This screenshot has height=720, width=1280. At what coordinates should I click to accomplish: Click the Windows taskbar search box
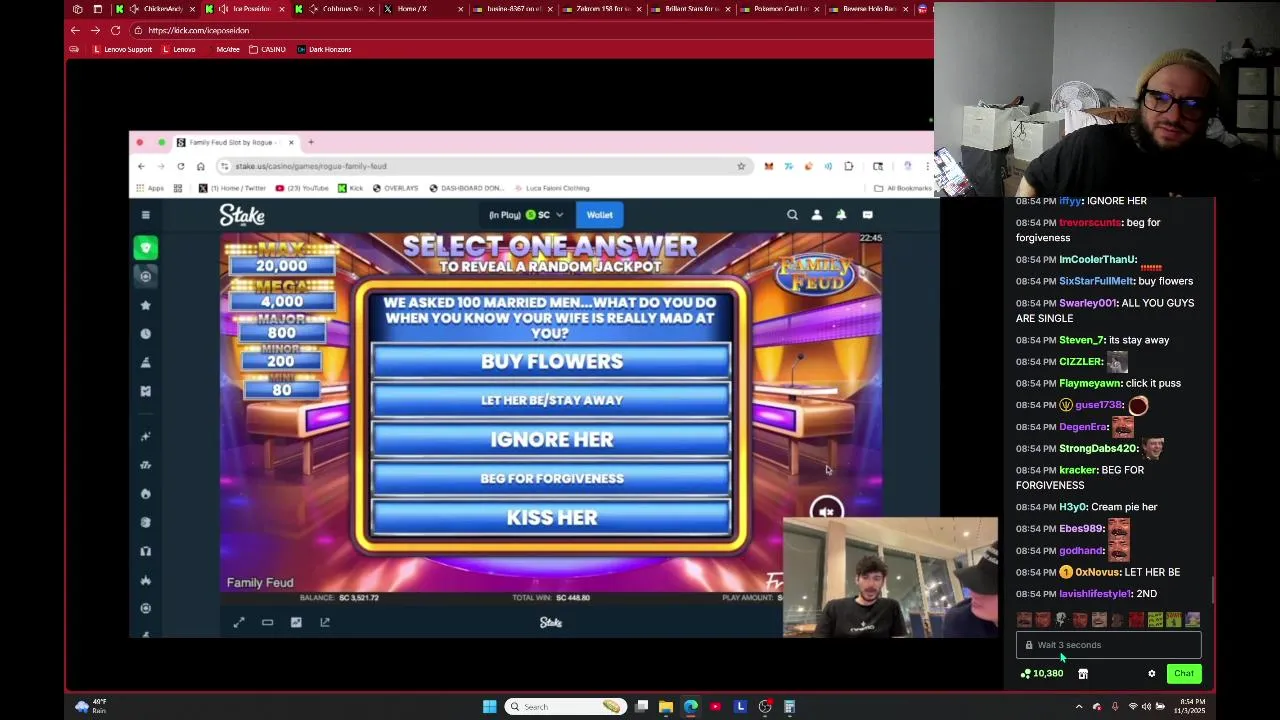564,707
